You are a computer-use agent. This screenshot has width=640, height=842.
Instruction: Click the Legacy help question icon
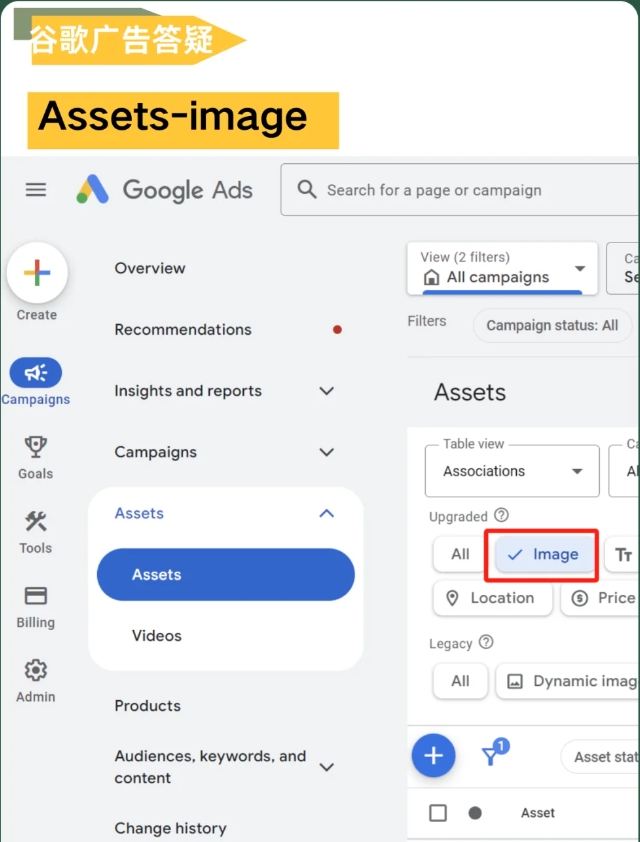coord(486,642)
